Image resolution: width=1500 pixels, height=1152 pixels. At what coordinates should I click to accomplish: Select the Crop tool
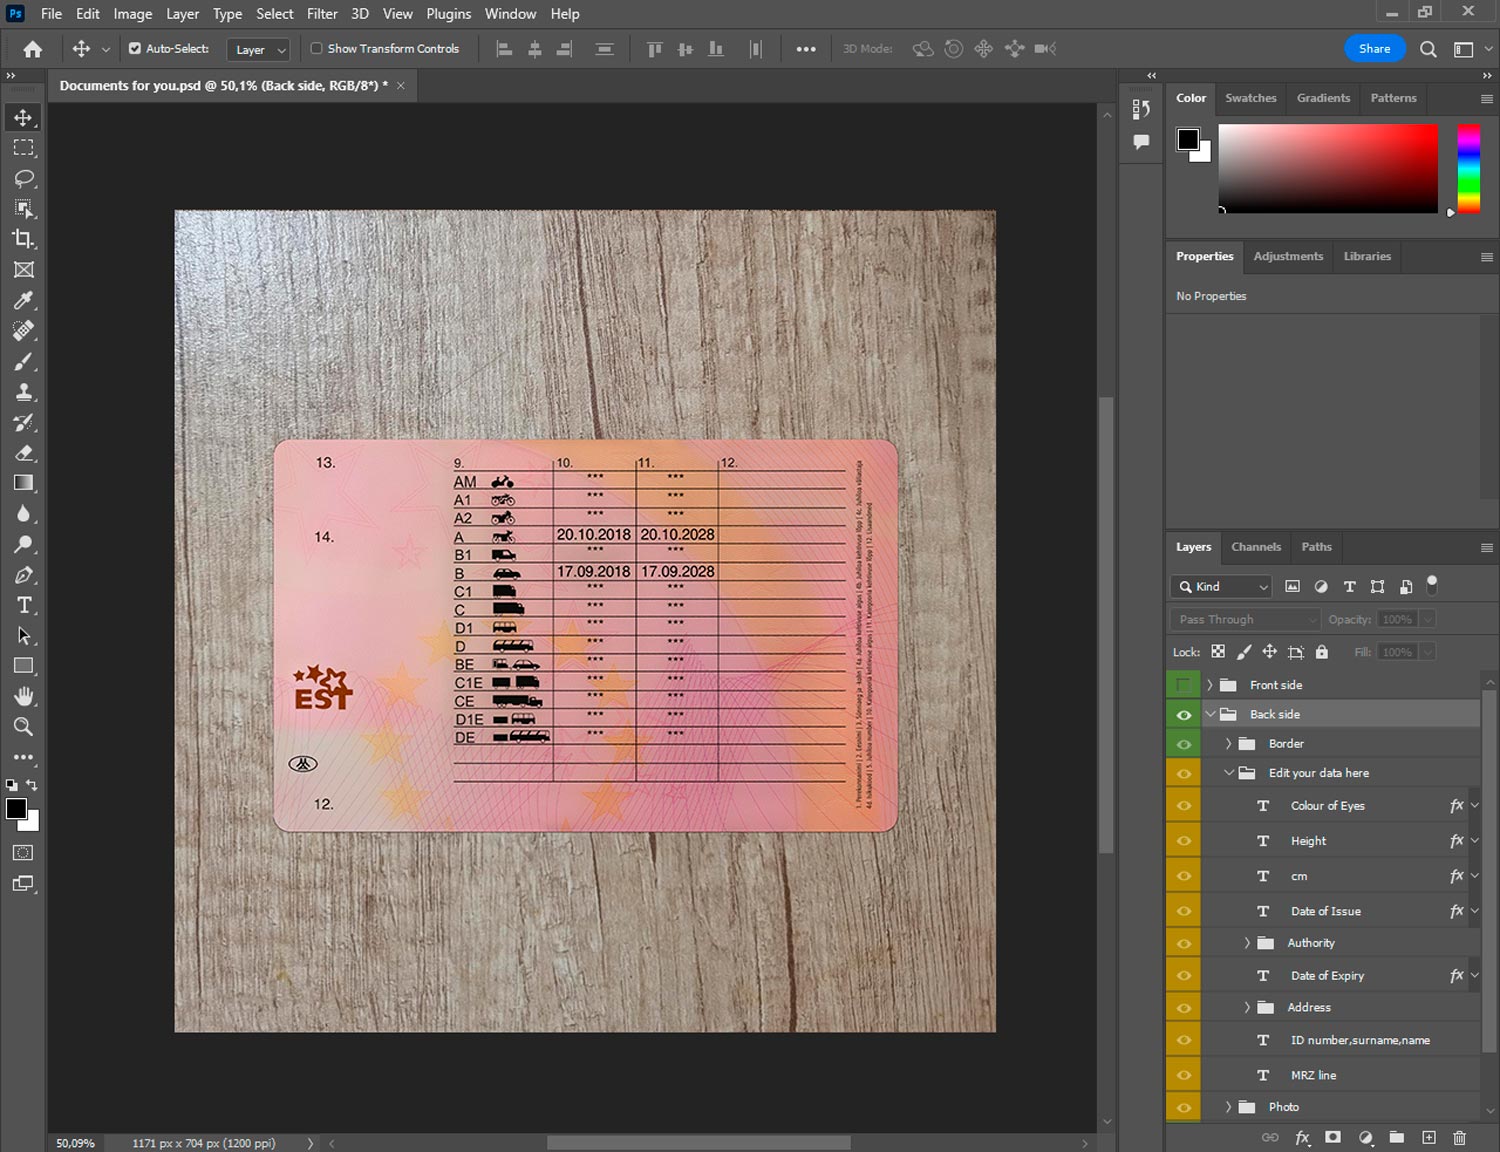click(23, 239)
